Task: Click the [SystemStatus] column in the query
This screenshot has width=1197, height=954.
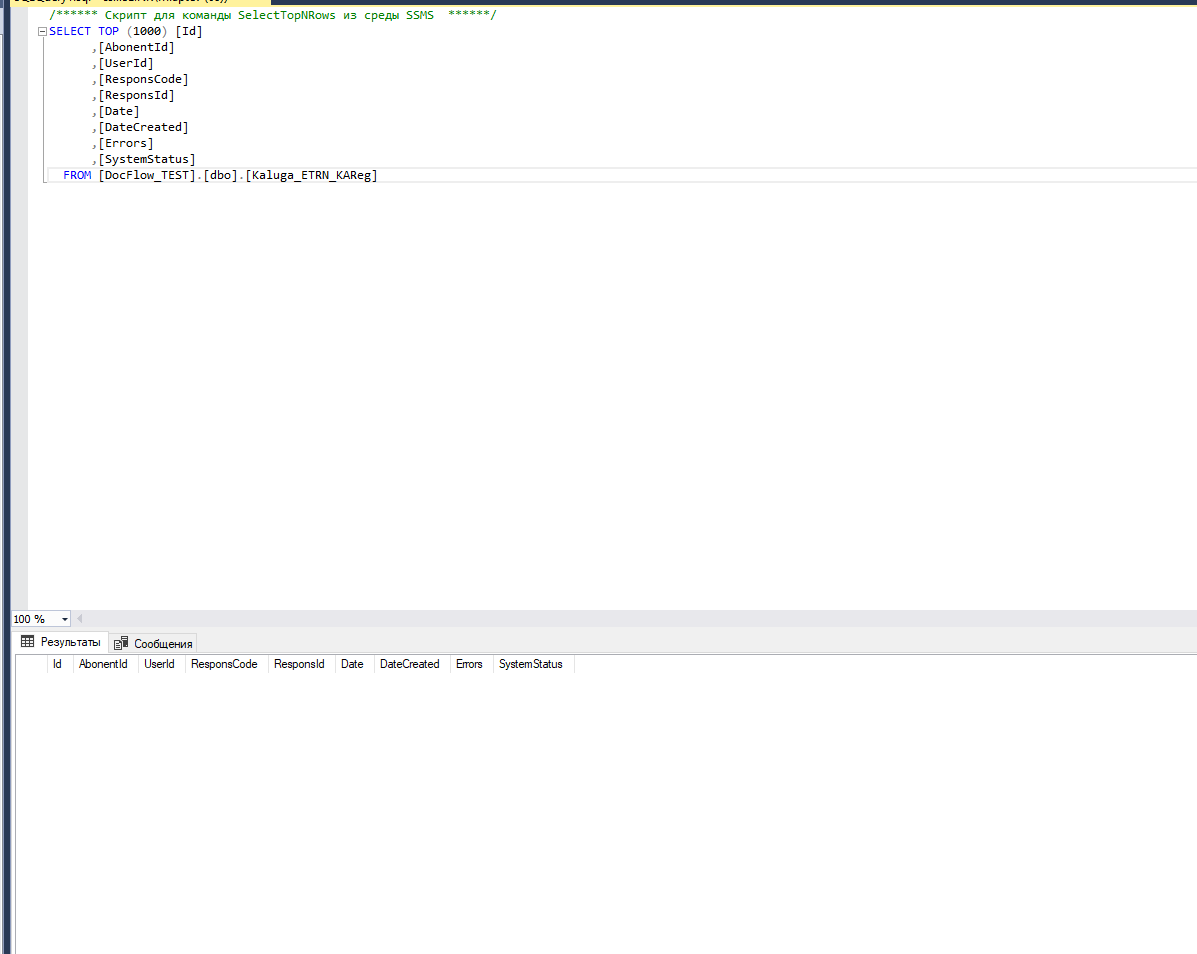Action: (x=147, y=160)
